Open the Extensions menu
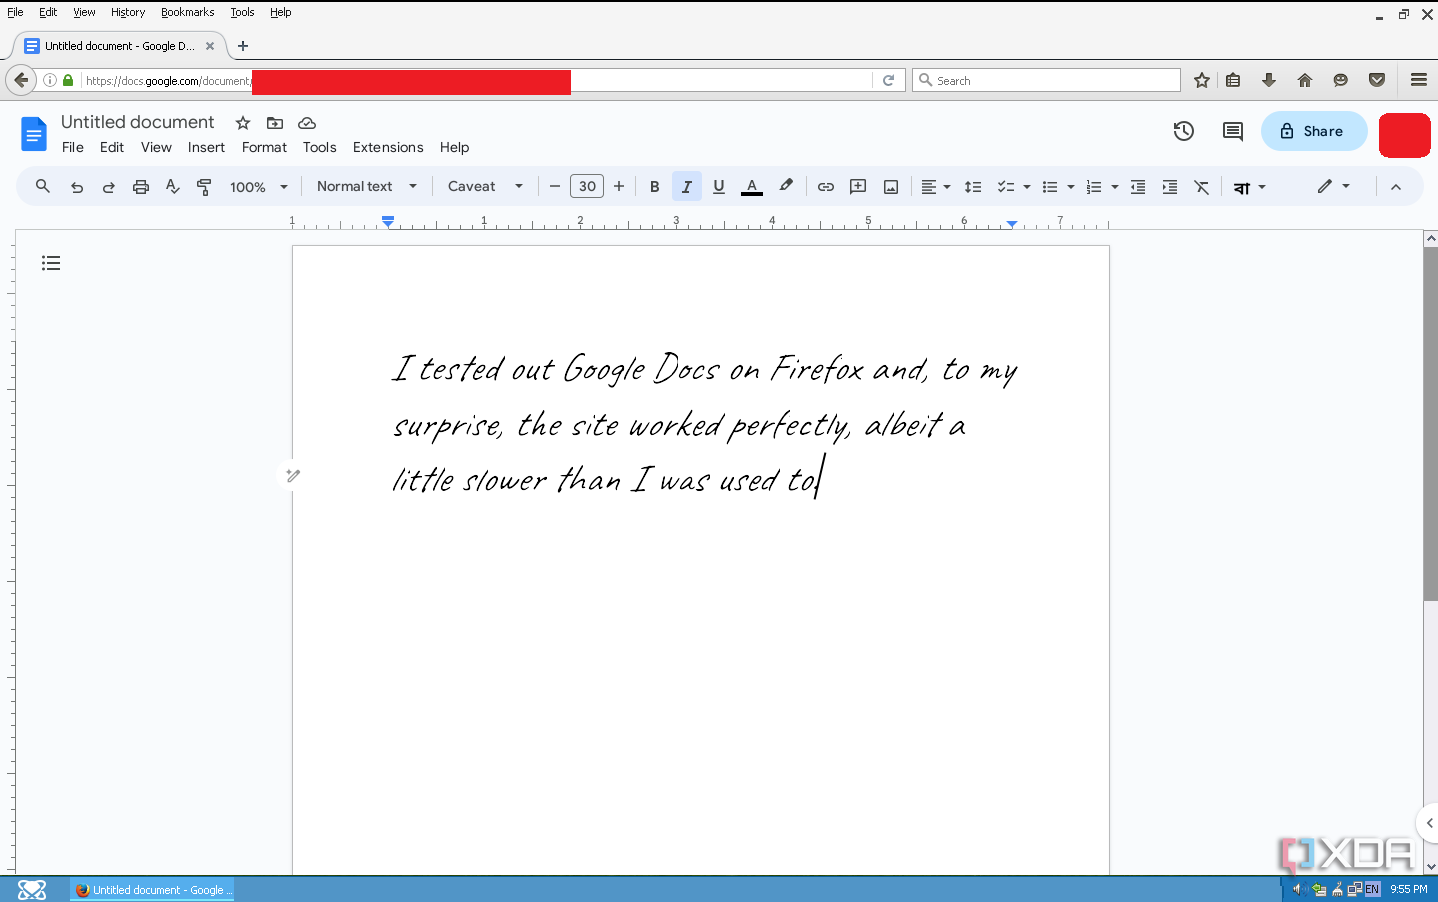 coord(388,147)
